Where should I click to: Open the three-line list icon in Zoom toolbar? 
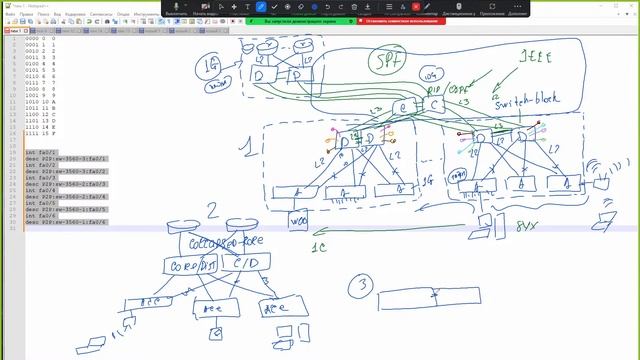[389, 7]
